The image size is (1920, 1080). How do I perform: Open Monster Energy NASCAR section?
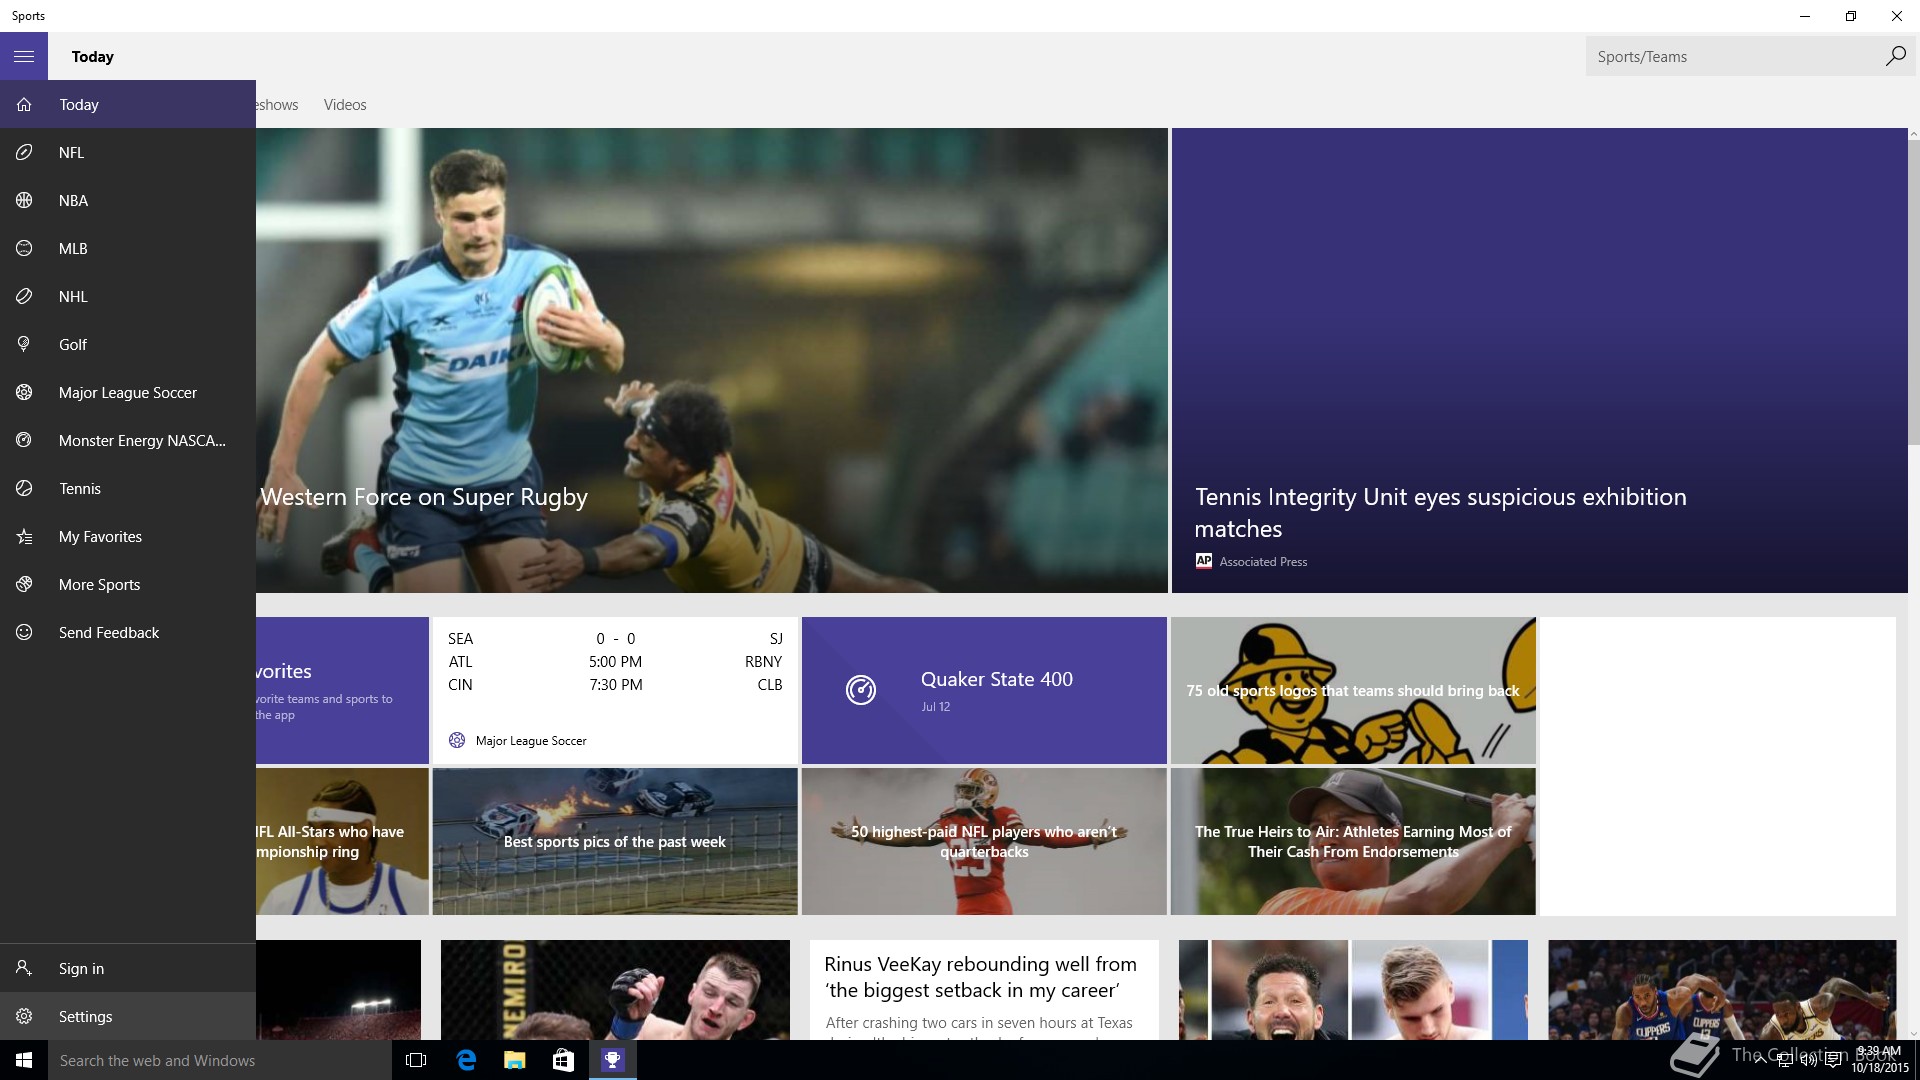point(128,440)
